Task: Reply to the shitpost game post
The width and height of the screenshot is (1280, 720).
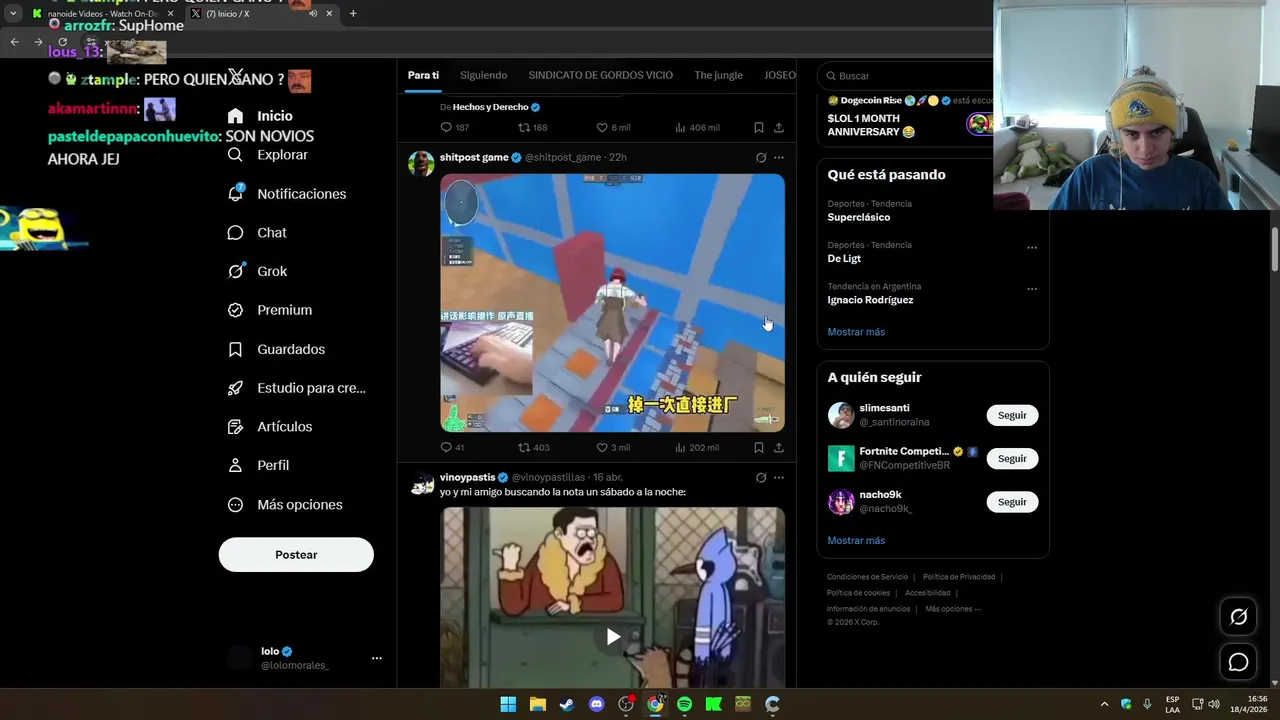Action: click(x=452, y=448)
